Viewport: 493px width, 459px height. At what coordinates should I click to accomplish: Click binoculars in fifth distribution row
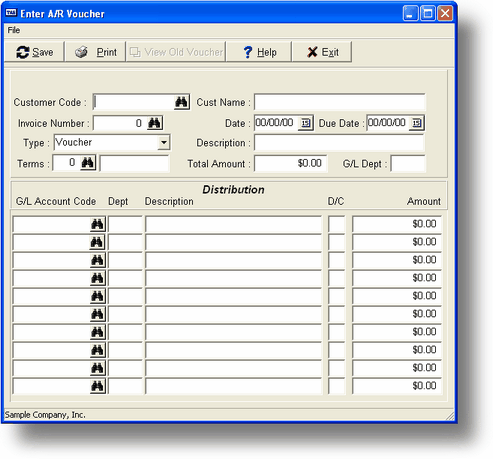pos(97,296)
